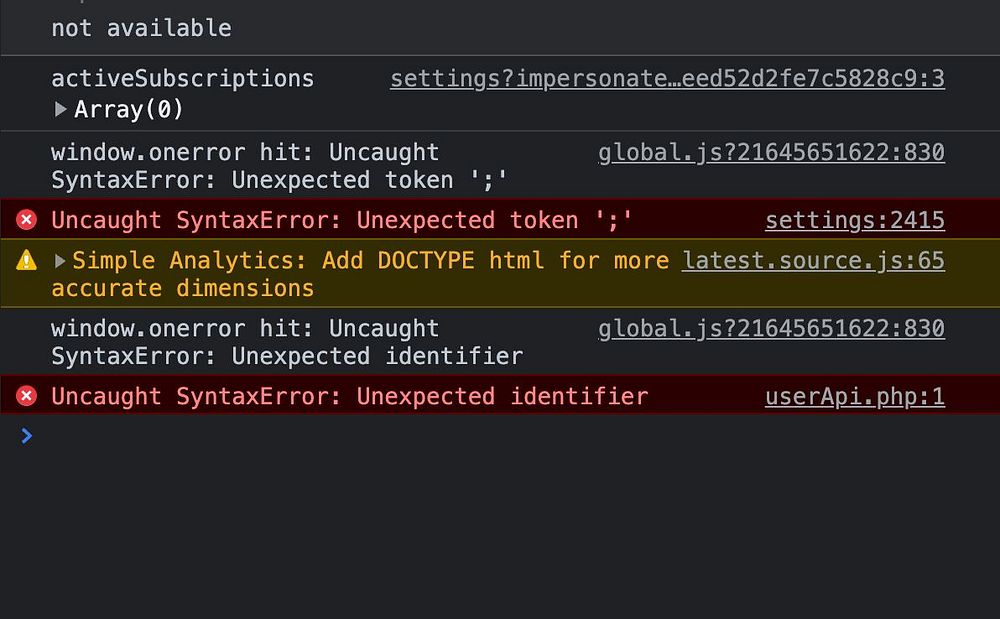The image size is (1000, 619).
Task: Click the 'not available' log entry
Action: click(141, 28)
